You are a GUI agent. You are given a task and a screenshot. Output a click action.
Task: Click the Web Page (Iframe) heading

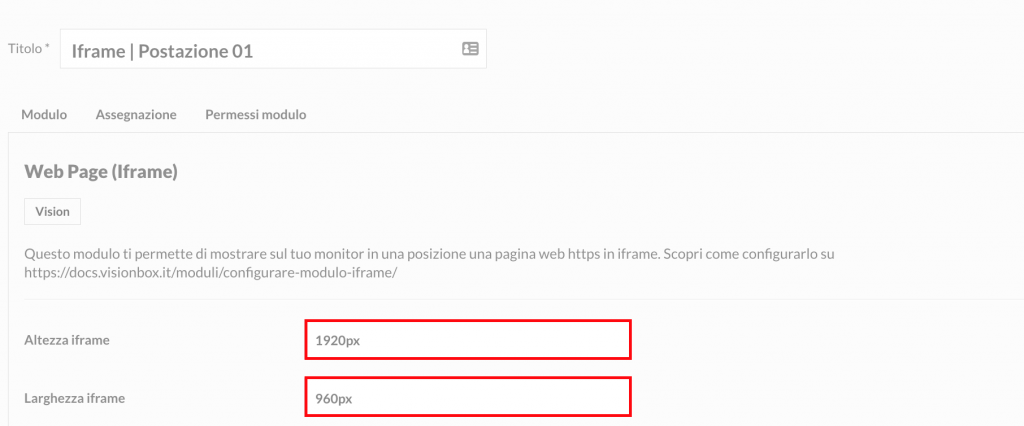click(101, 172)
